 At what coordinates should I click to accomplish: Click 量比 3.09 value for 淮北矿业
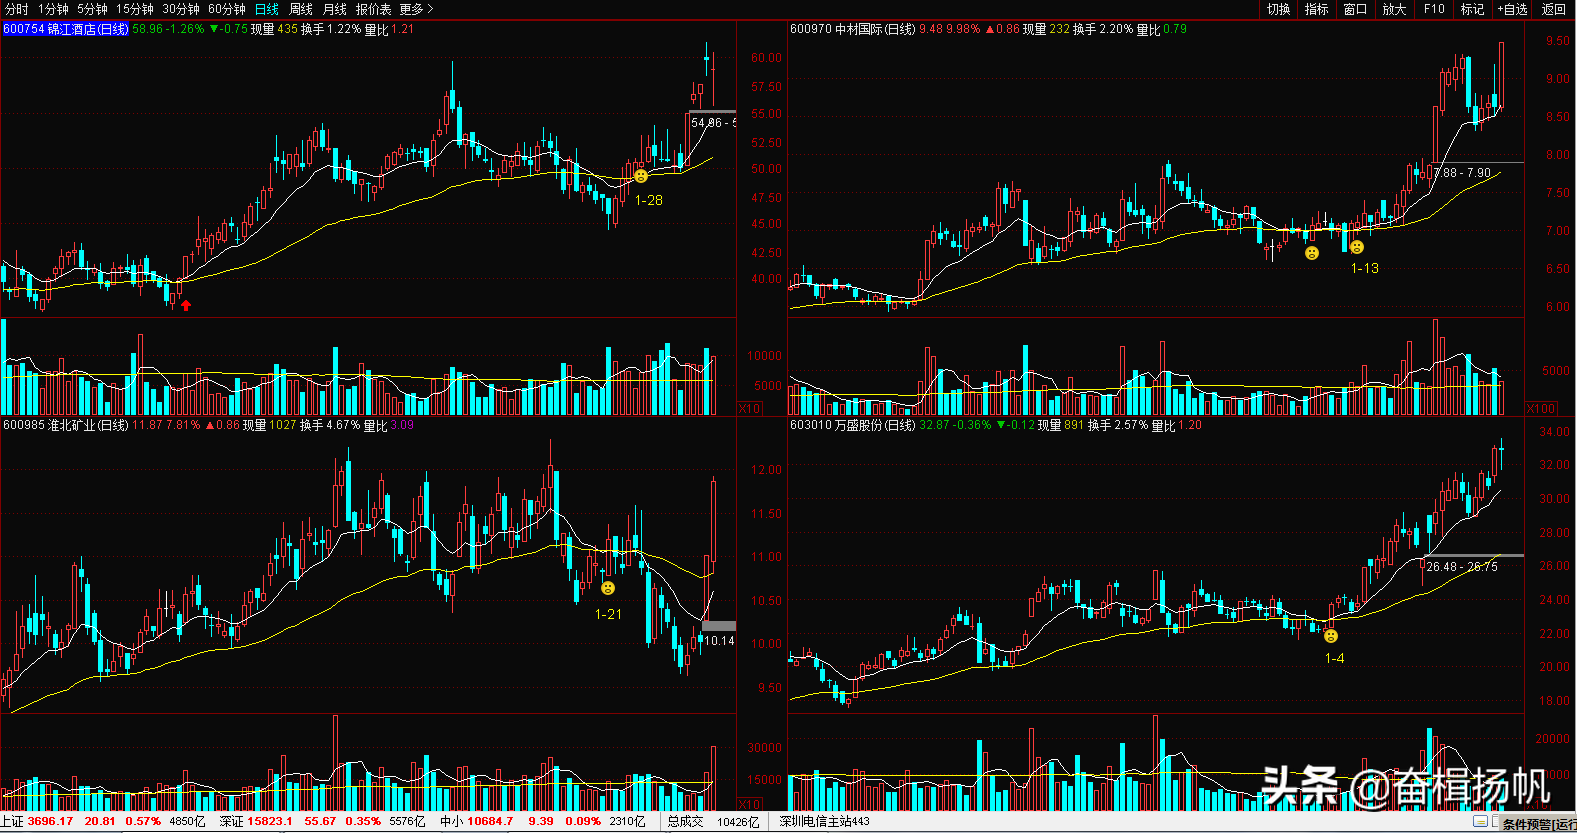pyautogui.click(x=388, y=425)
